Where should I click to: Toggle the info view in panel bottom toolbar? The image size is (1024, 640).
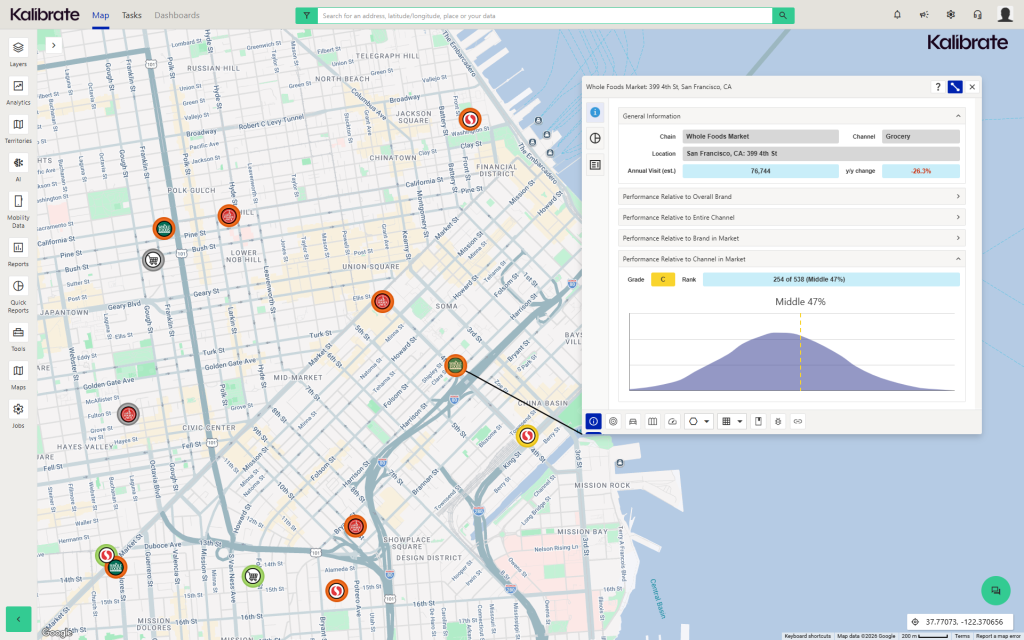(594, 422)
